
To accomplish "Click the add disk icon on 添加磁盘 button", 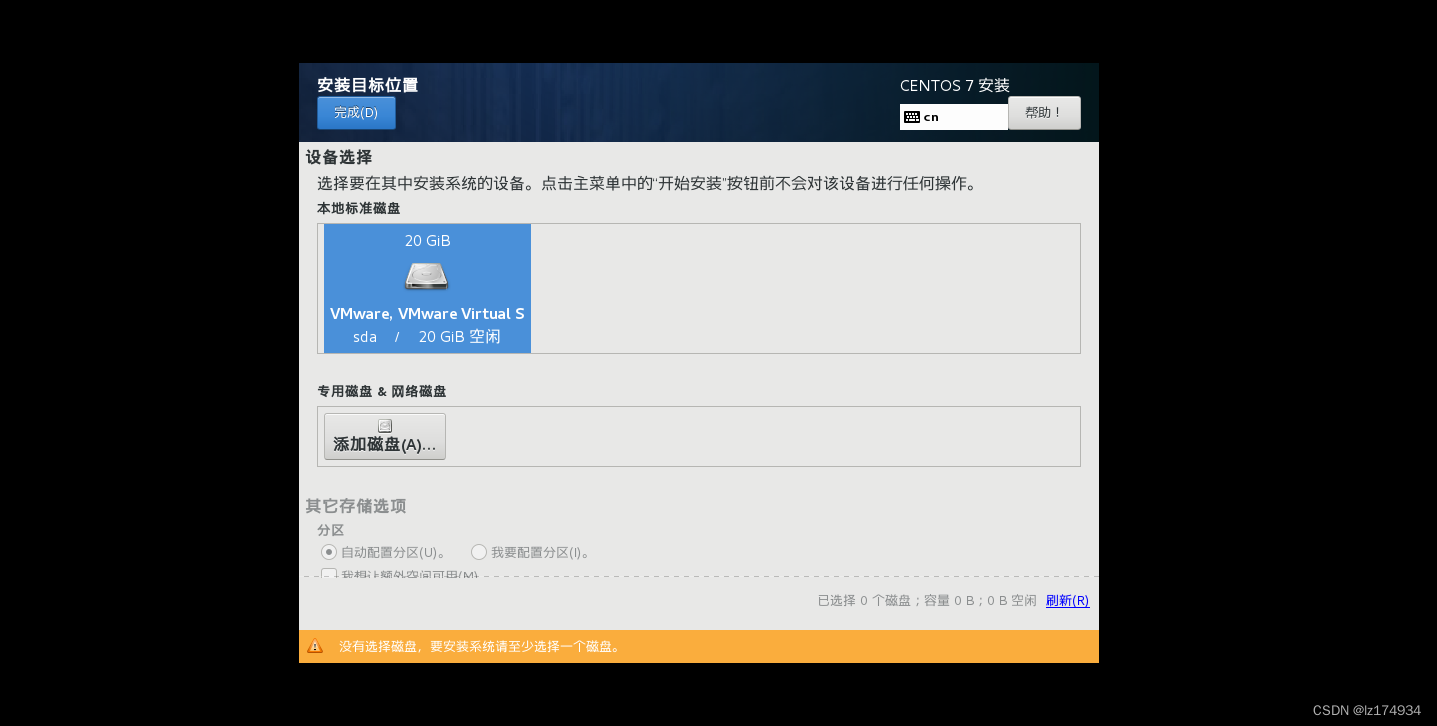I will (x=385, y=424).
